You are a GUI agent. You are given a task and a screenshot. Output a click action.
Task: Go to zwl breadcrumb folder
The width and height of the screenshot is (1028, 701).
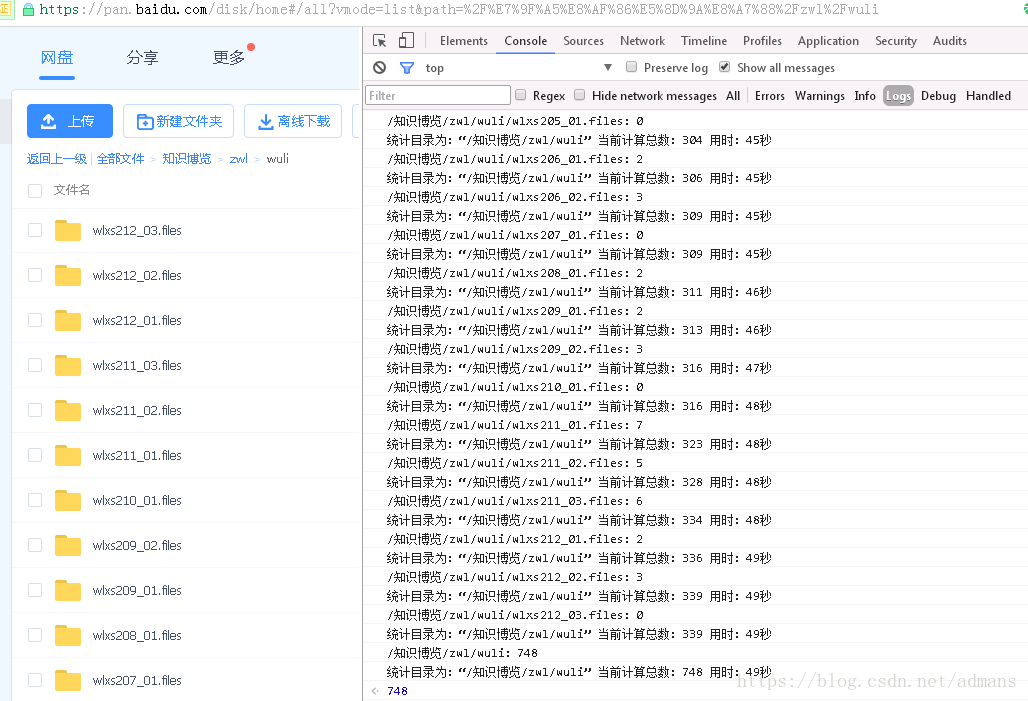pyautogui.click(x=239, y=159)
